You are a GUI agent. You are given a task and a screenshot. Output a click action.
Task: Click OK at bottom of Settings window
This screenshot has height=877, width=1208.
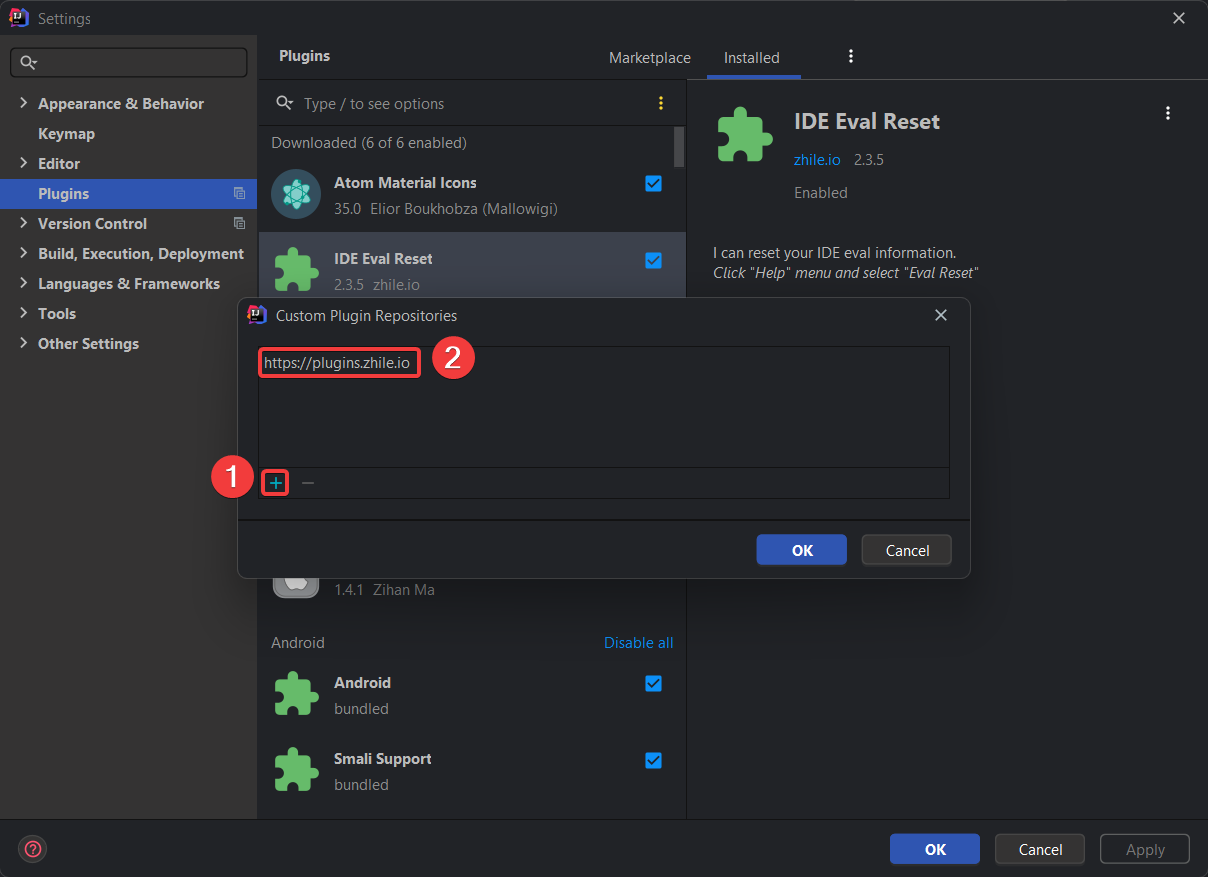click(x=935, y=849)
